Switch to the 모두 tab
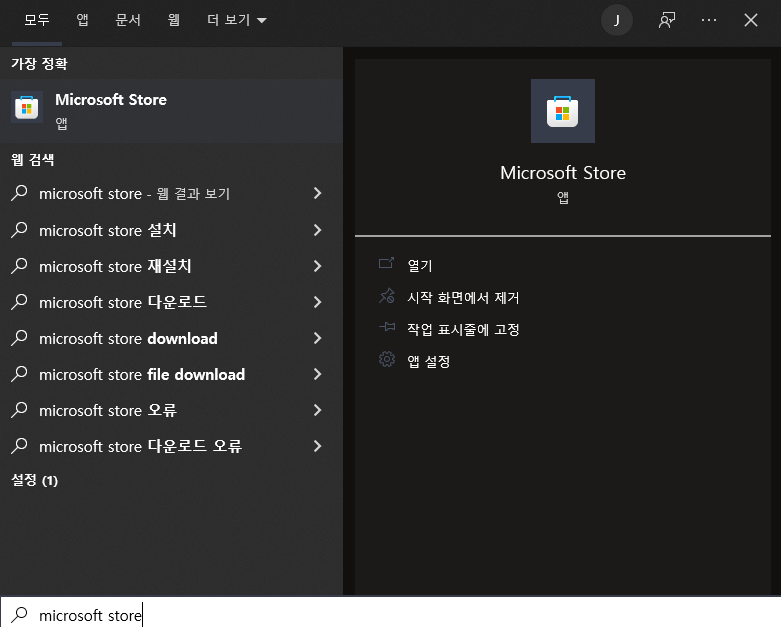Screen dimensions: 781x627 [37, 20]
